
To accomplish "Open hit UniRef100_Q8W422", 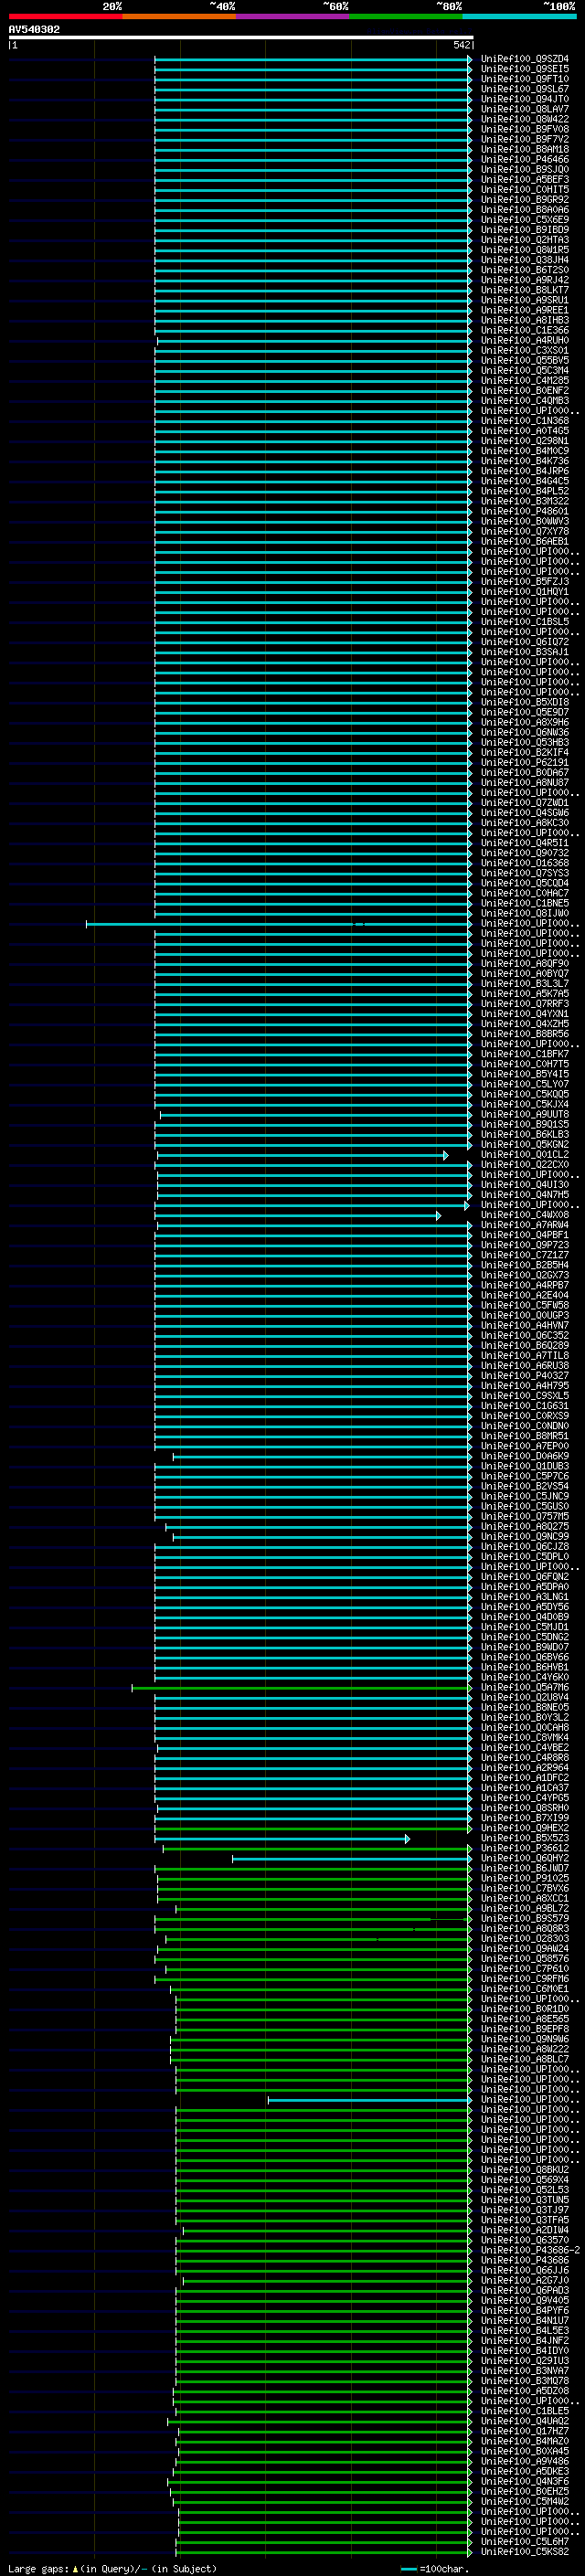I will pyautogui.click(x=525, y=119).
